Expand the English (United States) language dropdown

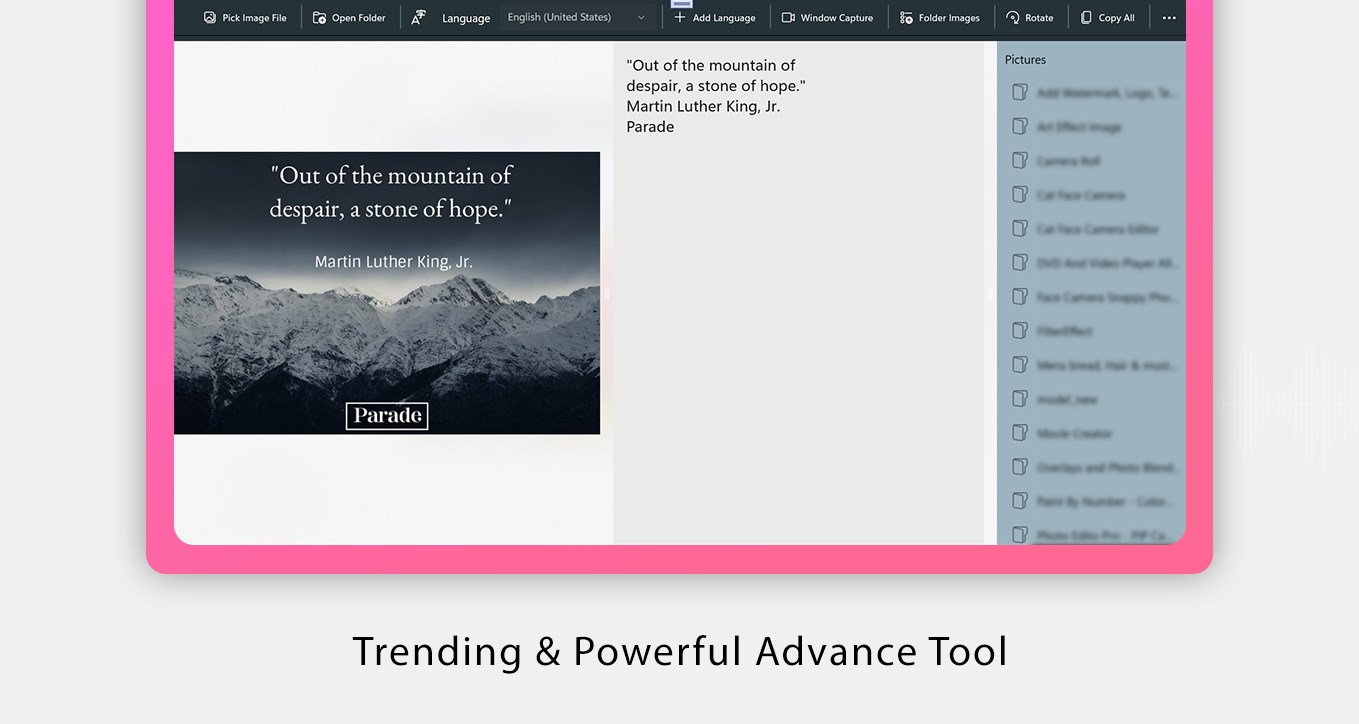coord(577,17)
